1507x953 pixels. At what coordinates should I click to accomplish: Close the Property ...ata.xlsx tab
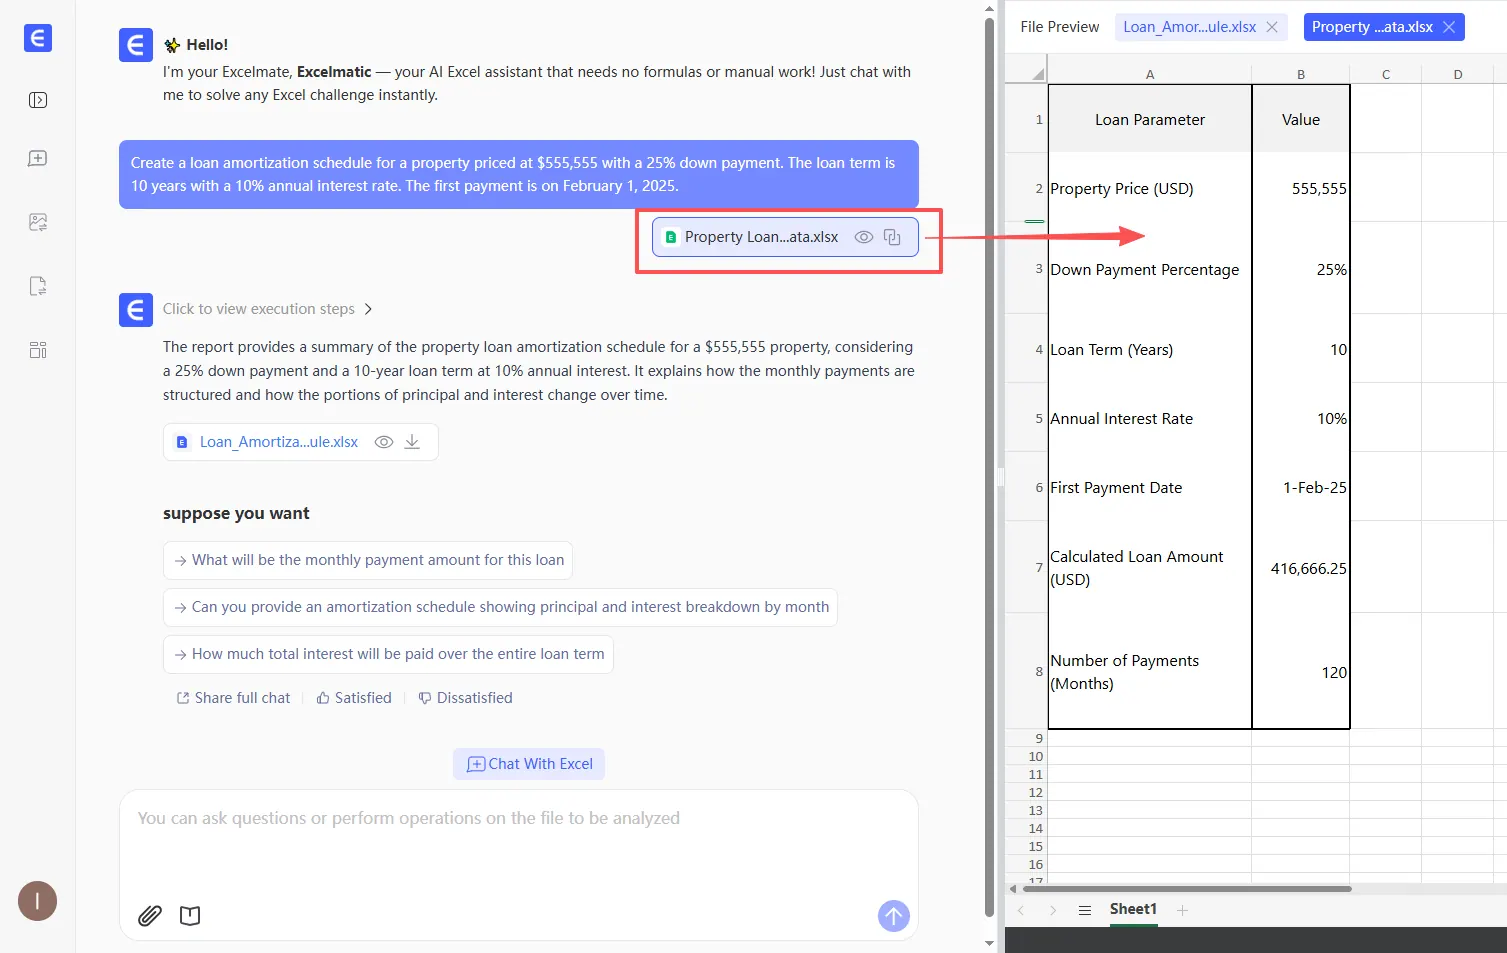(1449, 27)
